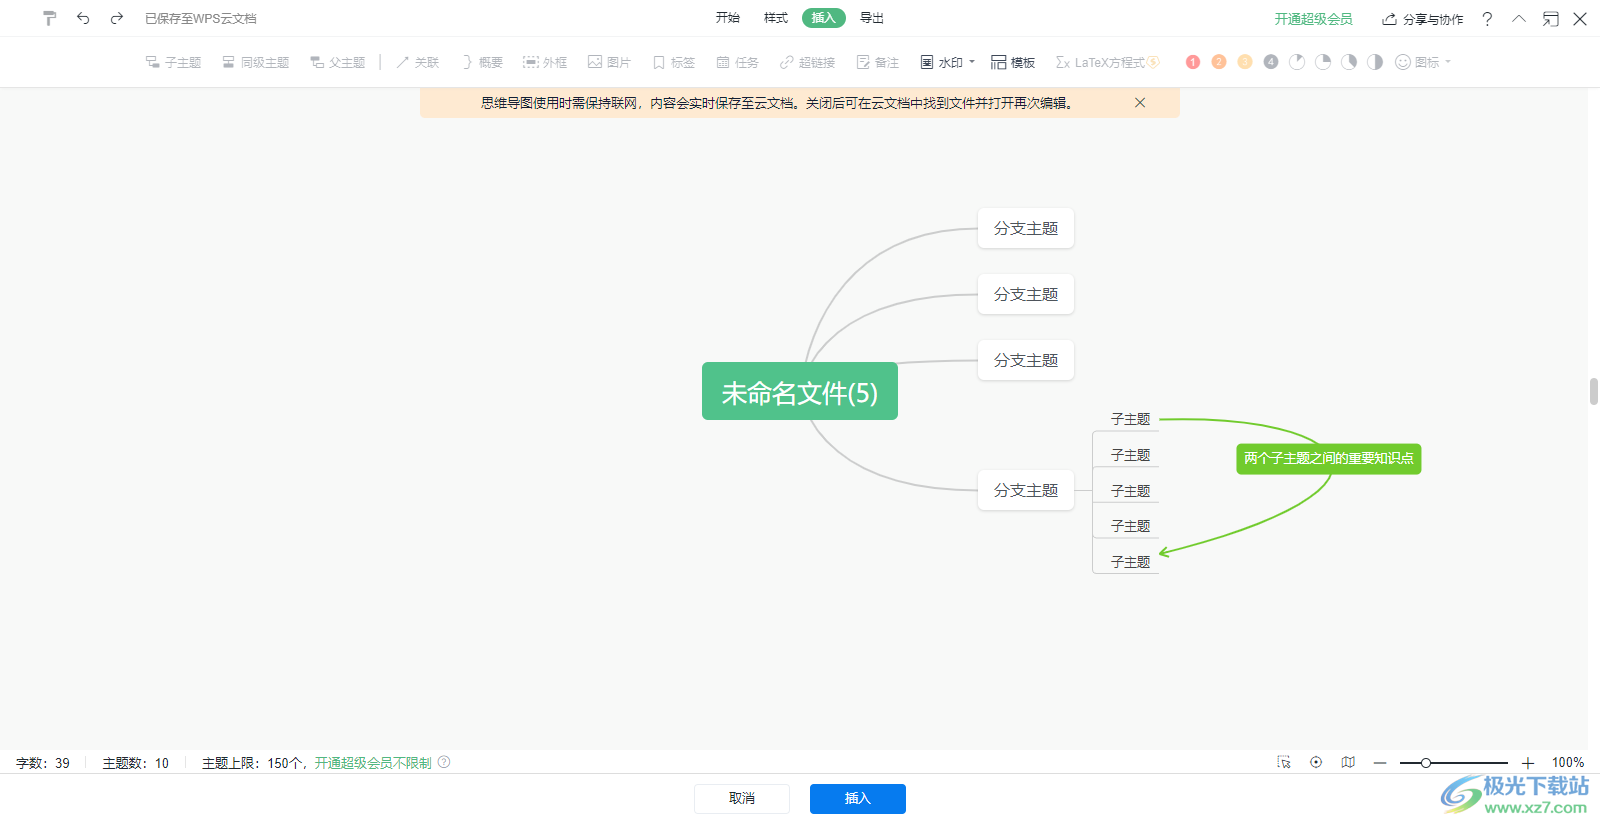Viewport: 1600px width, 824px height.
Task: Insert a LaTeX方程式 equation
Action: (x=1107, y=62)
